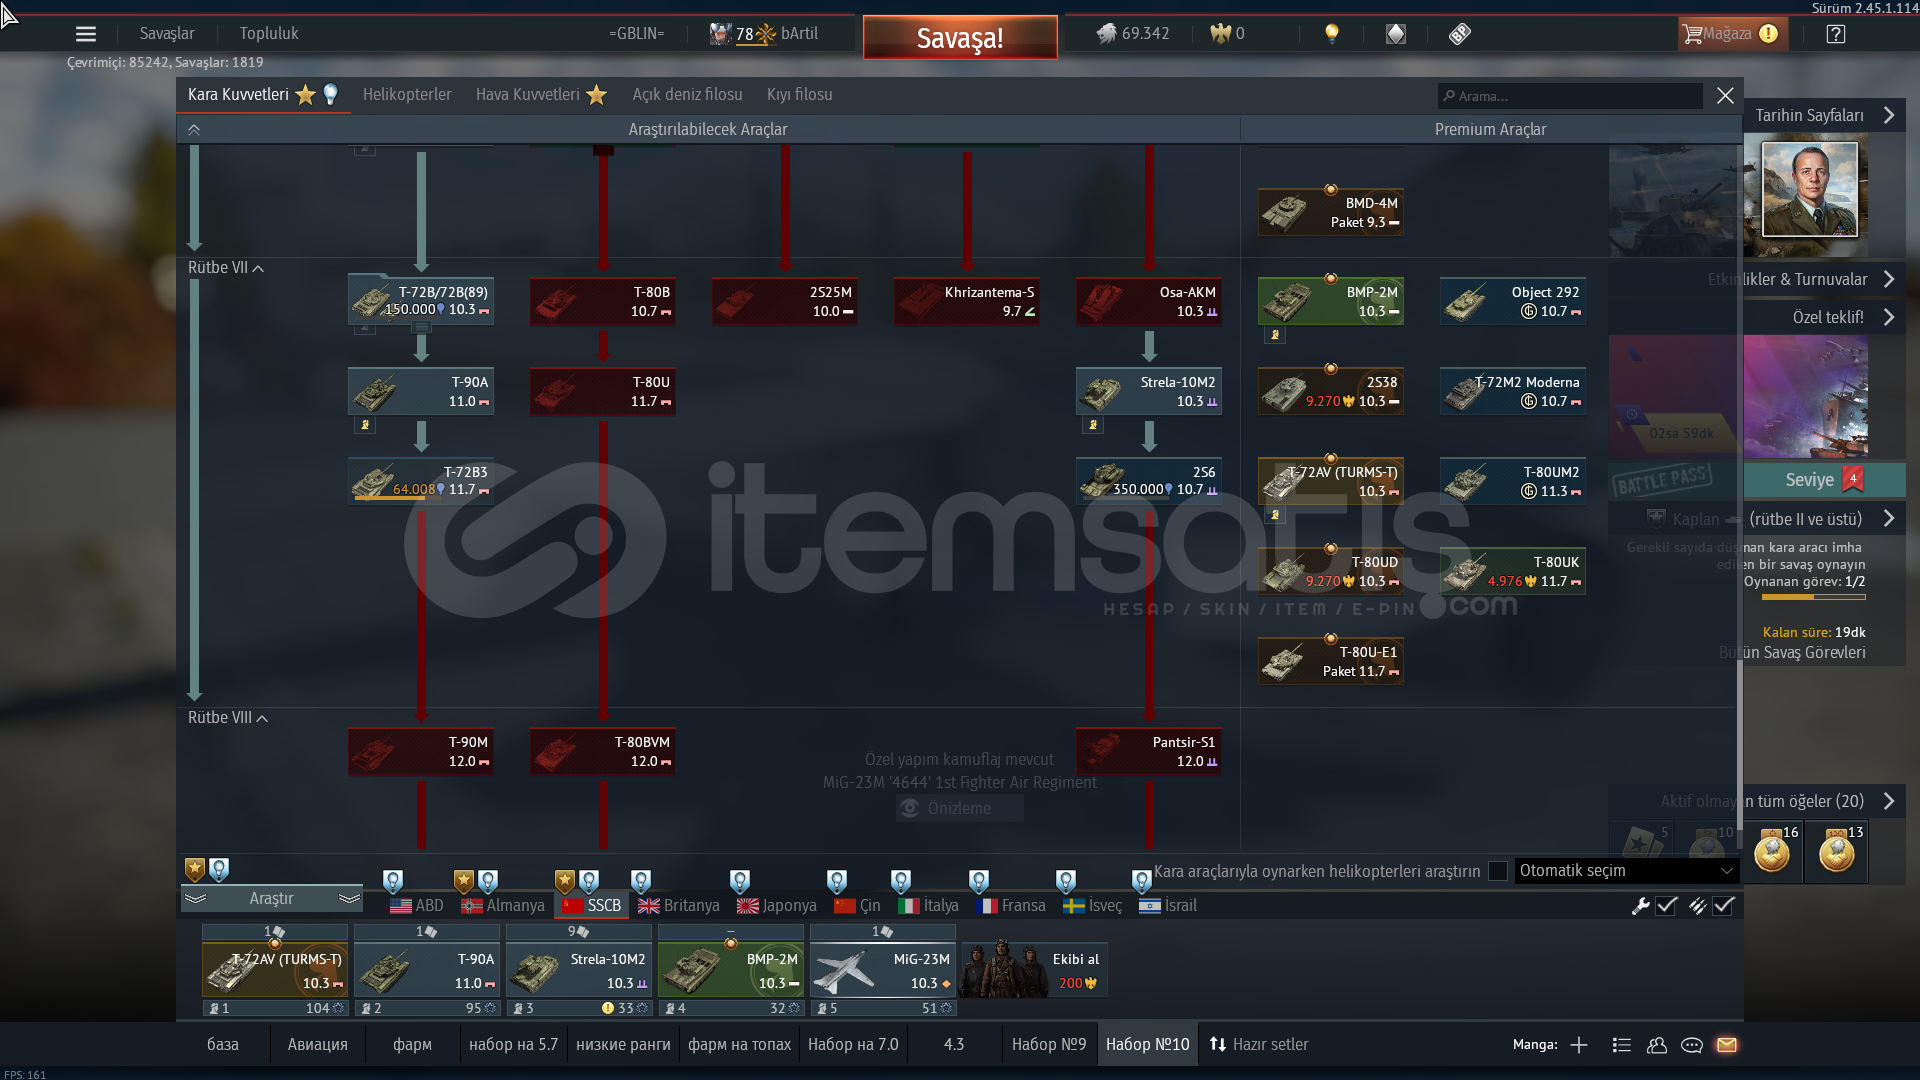This screenshot has height=1080, width=1920.
Task: Select the MiG-23M crew slot
Action: (x=883, y=970)
